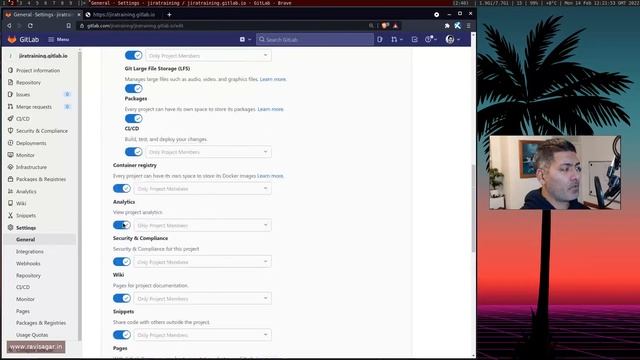Click the bookmark icon in address bar

pyautogui.click(x=68, y=26)
